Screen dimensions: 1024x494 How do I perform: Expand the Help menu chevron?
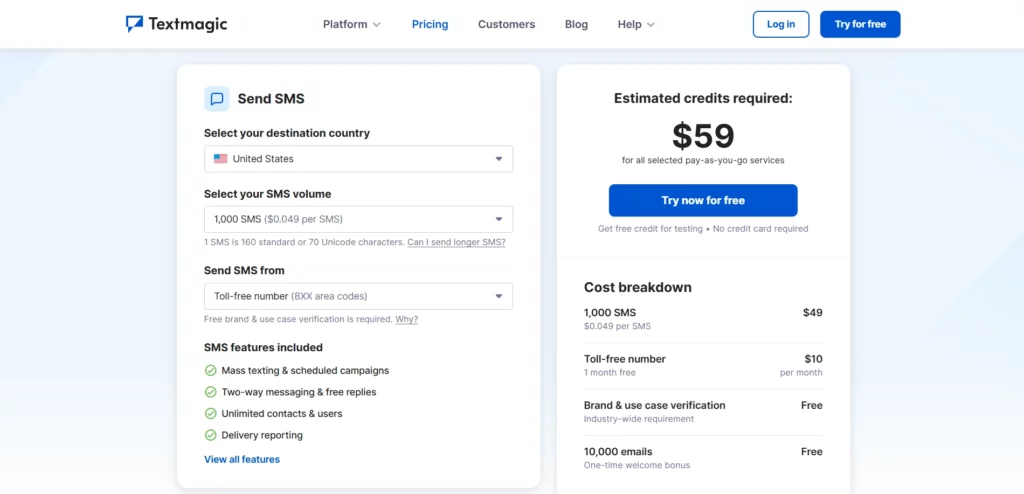point(650,25)
